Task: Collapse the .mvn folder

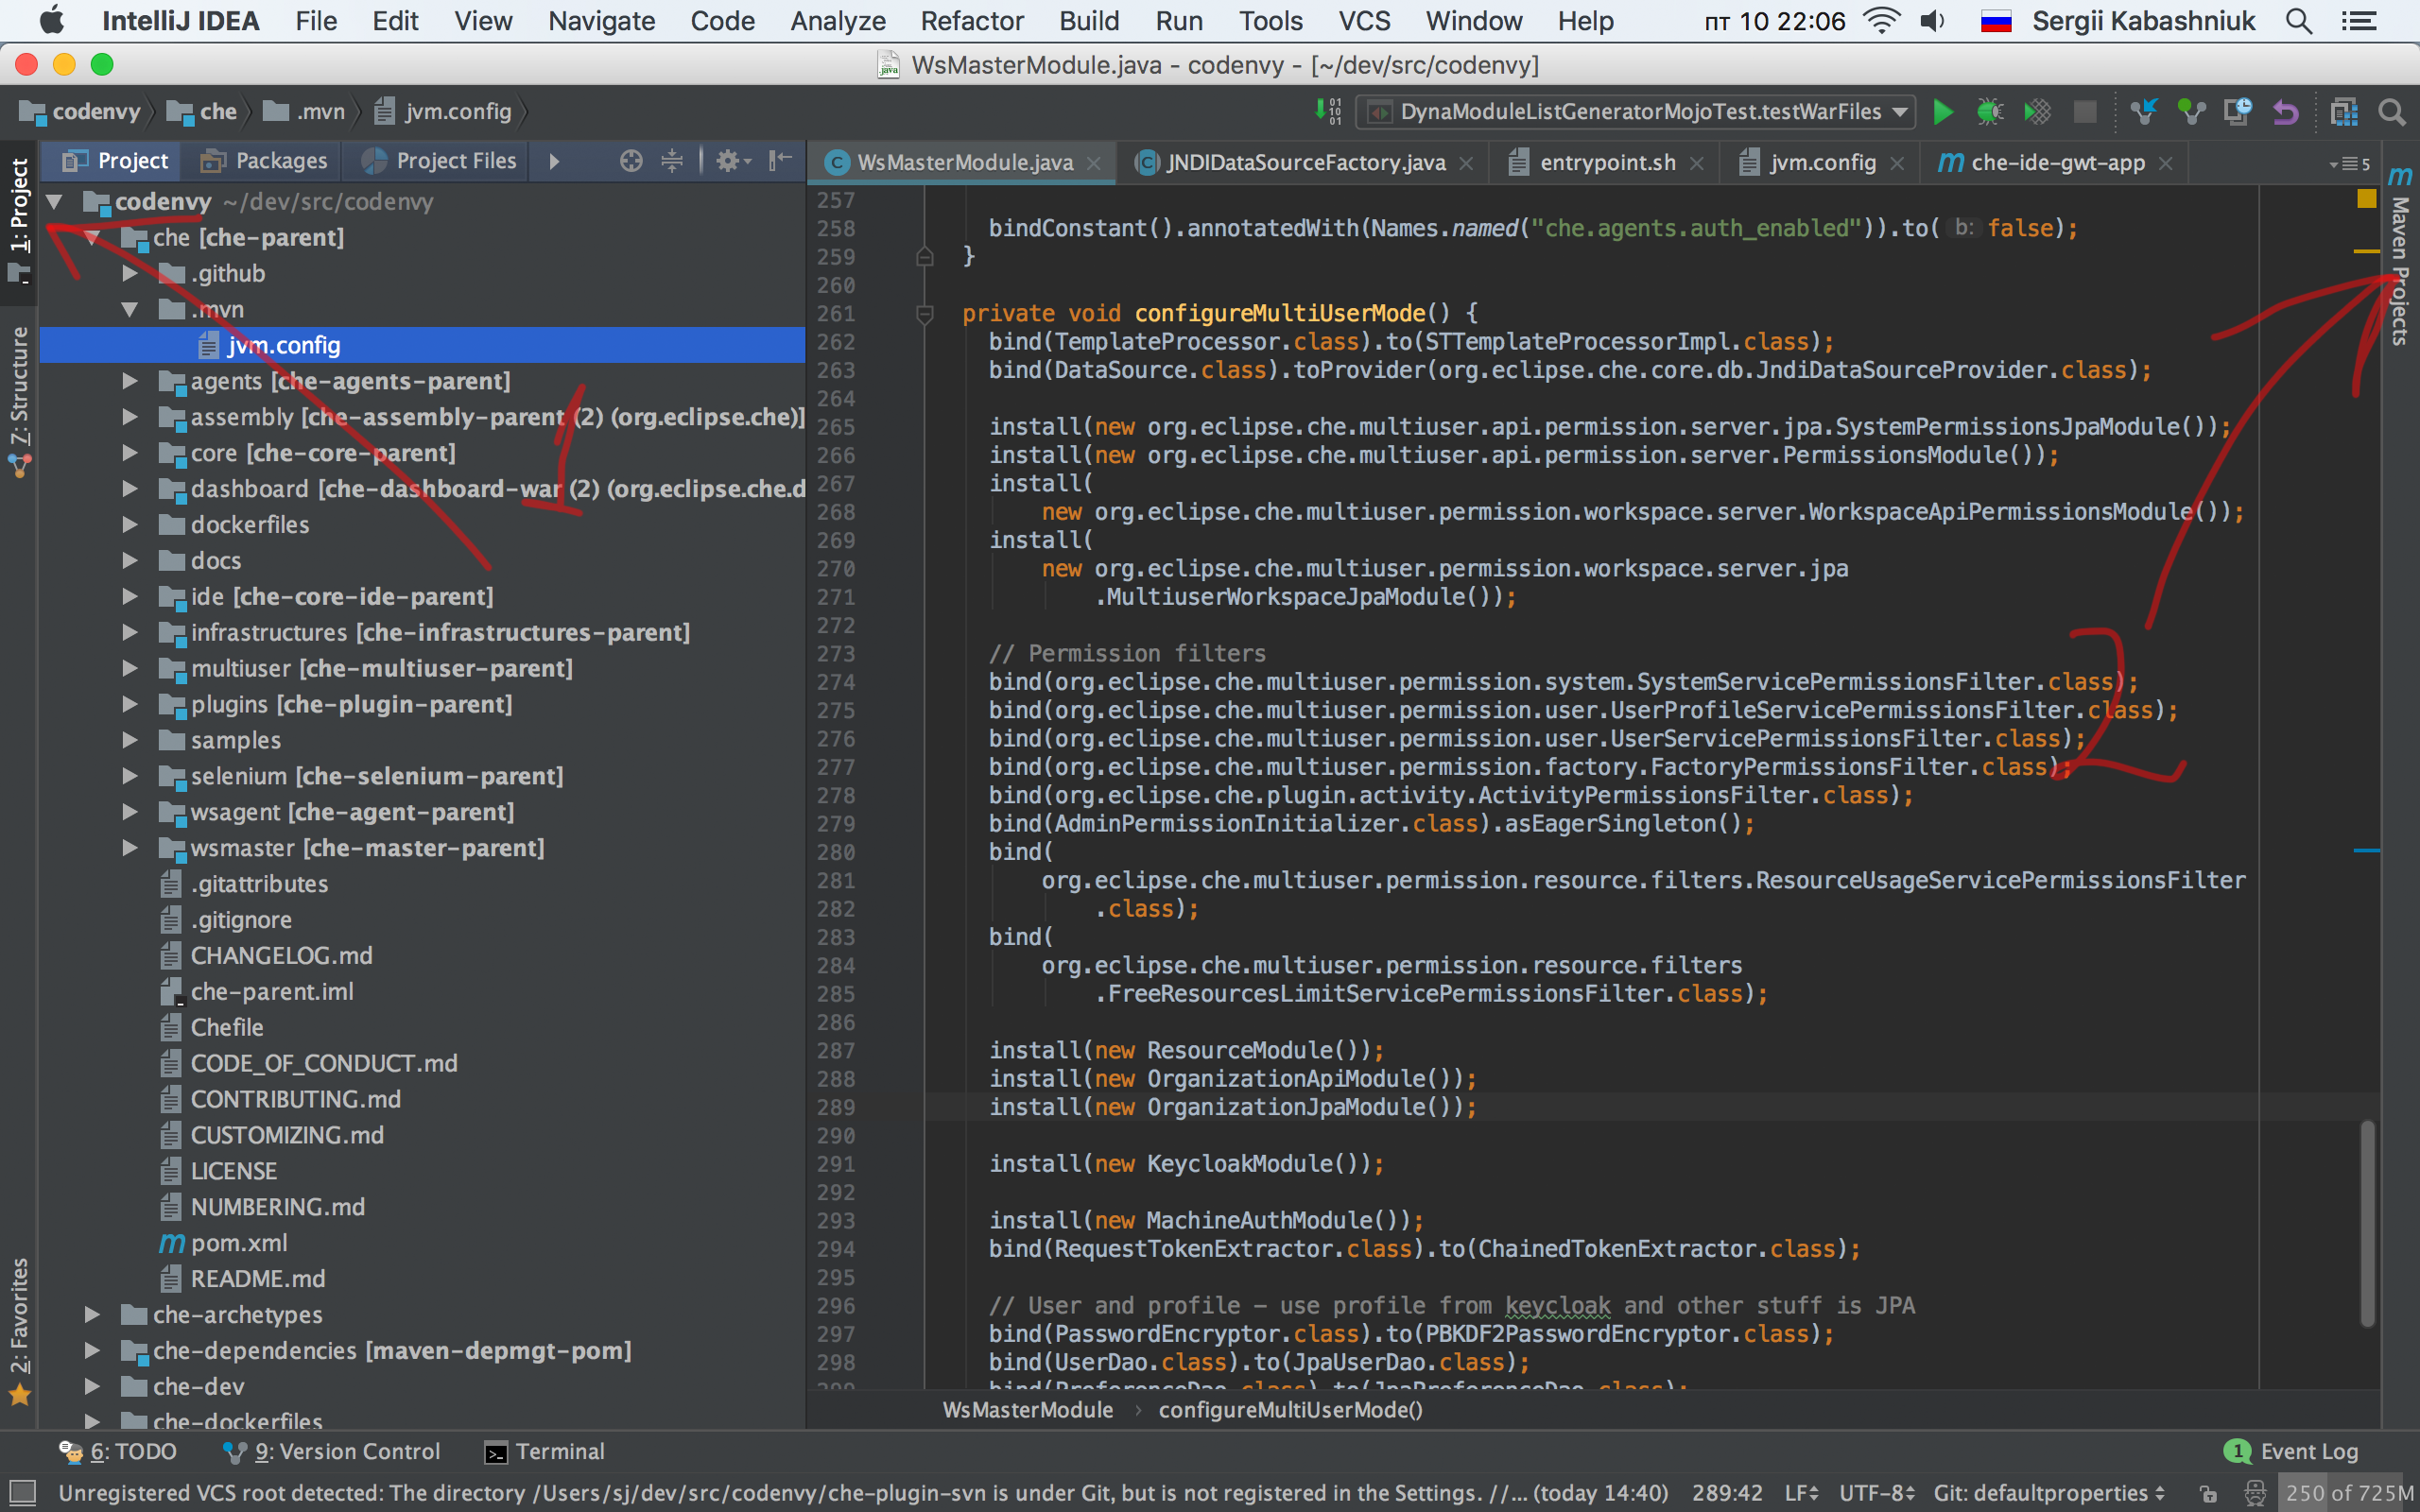Action: [130, 310]
